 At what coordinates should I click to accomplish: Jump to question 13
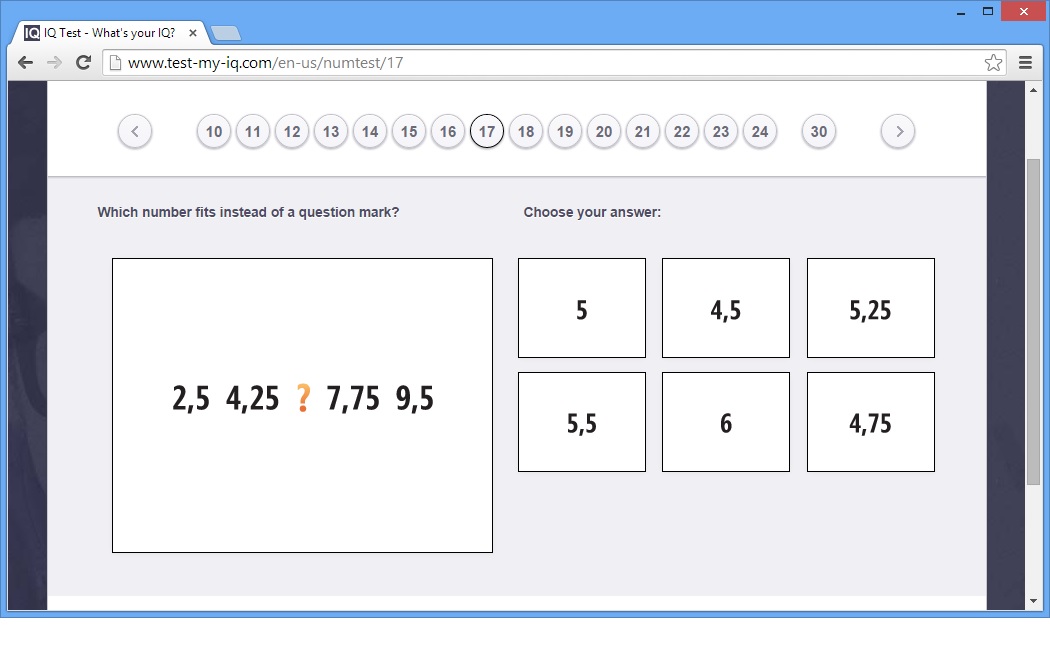331,131
